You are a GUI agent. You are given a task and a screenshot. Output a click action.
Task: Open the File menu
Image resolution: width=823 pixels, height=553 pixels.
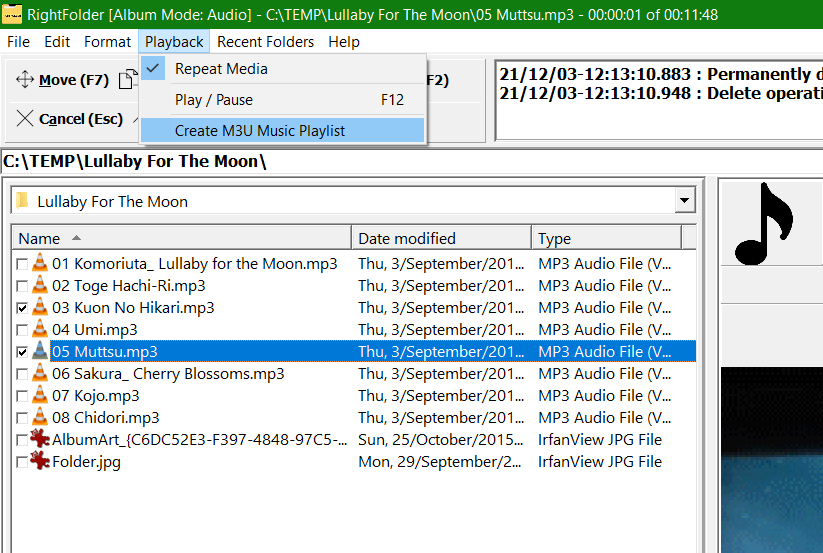[x=18, y=41]
